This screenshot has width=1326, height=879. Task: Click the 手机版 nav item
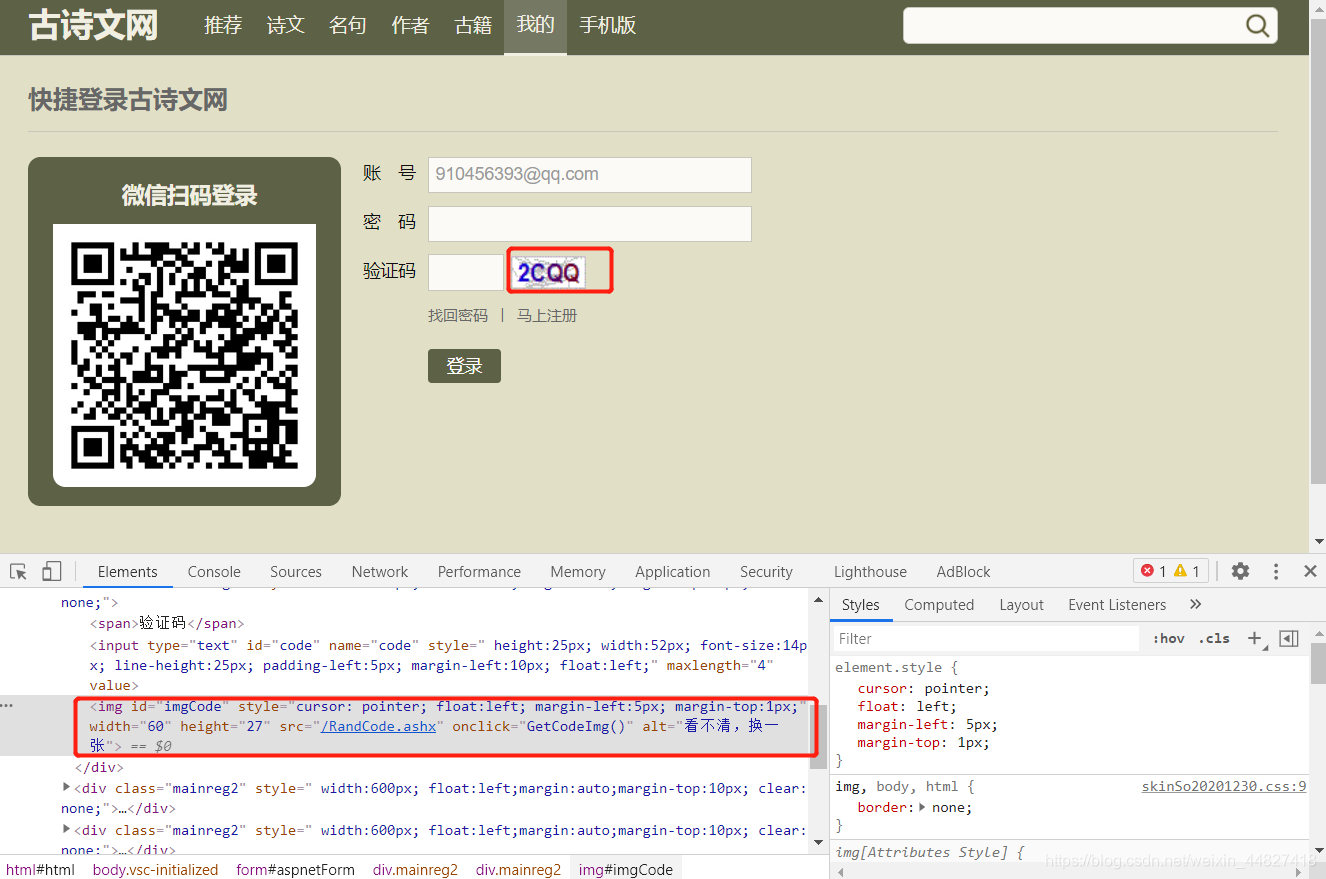pos(608,25)
